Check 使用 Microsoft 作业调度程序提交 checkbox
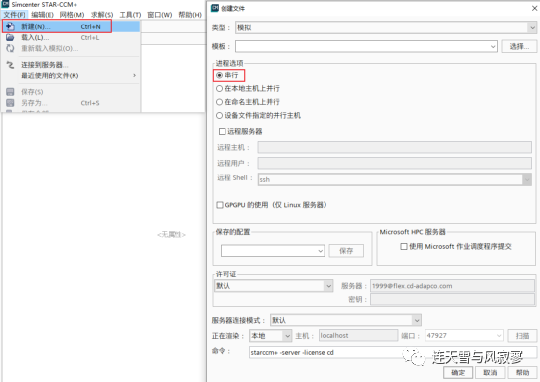Viewport: 540px width, 382px height. [404, 246]
